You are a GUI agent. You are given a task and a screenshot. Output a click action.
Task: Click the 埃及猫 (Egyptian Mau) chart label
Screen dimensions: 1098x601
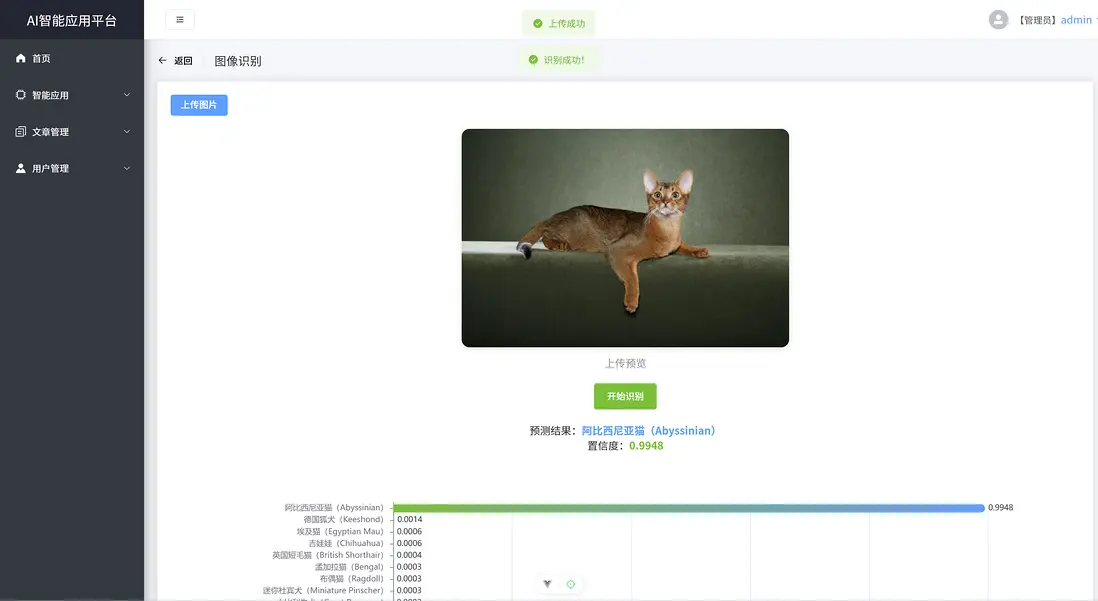tap(340, 531)
